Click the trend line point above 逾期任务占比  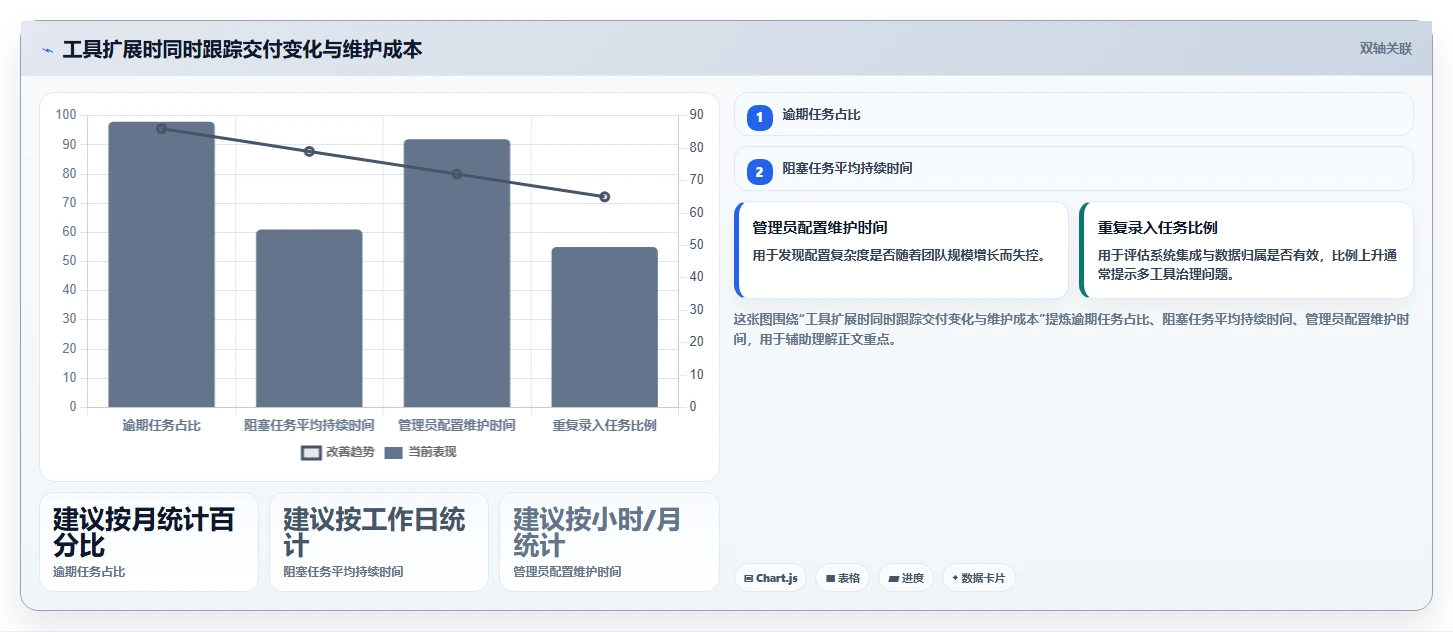[161, 128]
